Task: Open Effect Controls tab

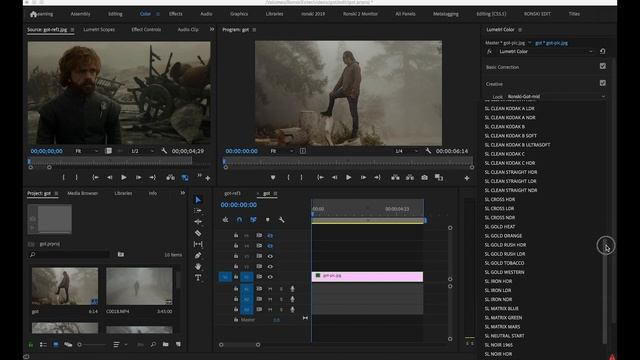Action: (x=146, y=29)
